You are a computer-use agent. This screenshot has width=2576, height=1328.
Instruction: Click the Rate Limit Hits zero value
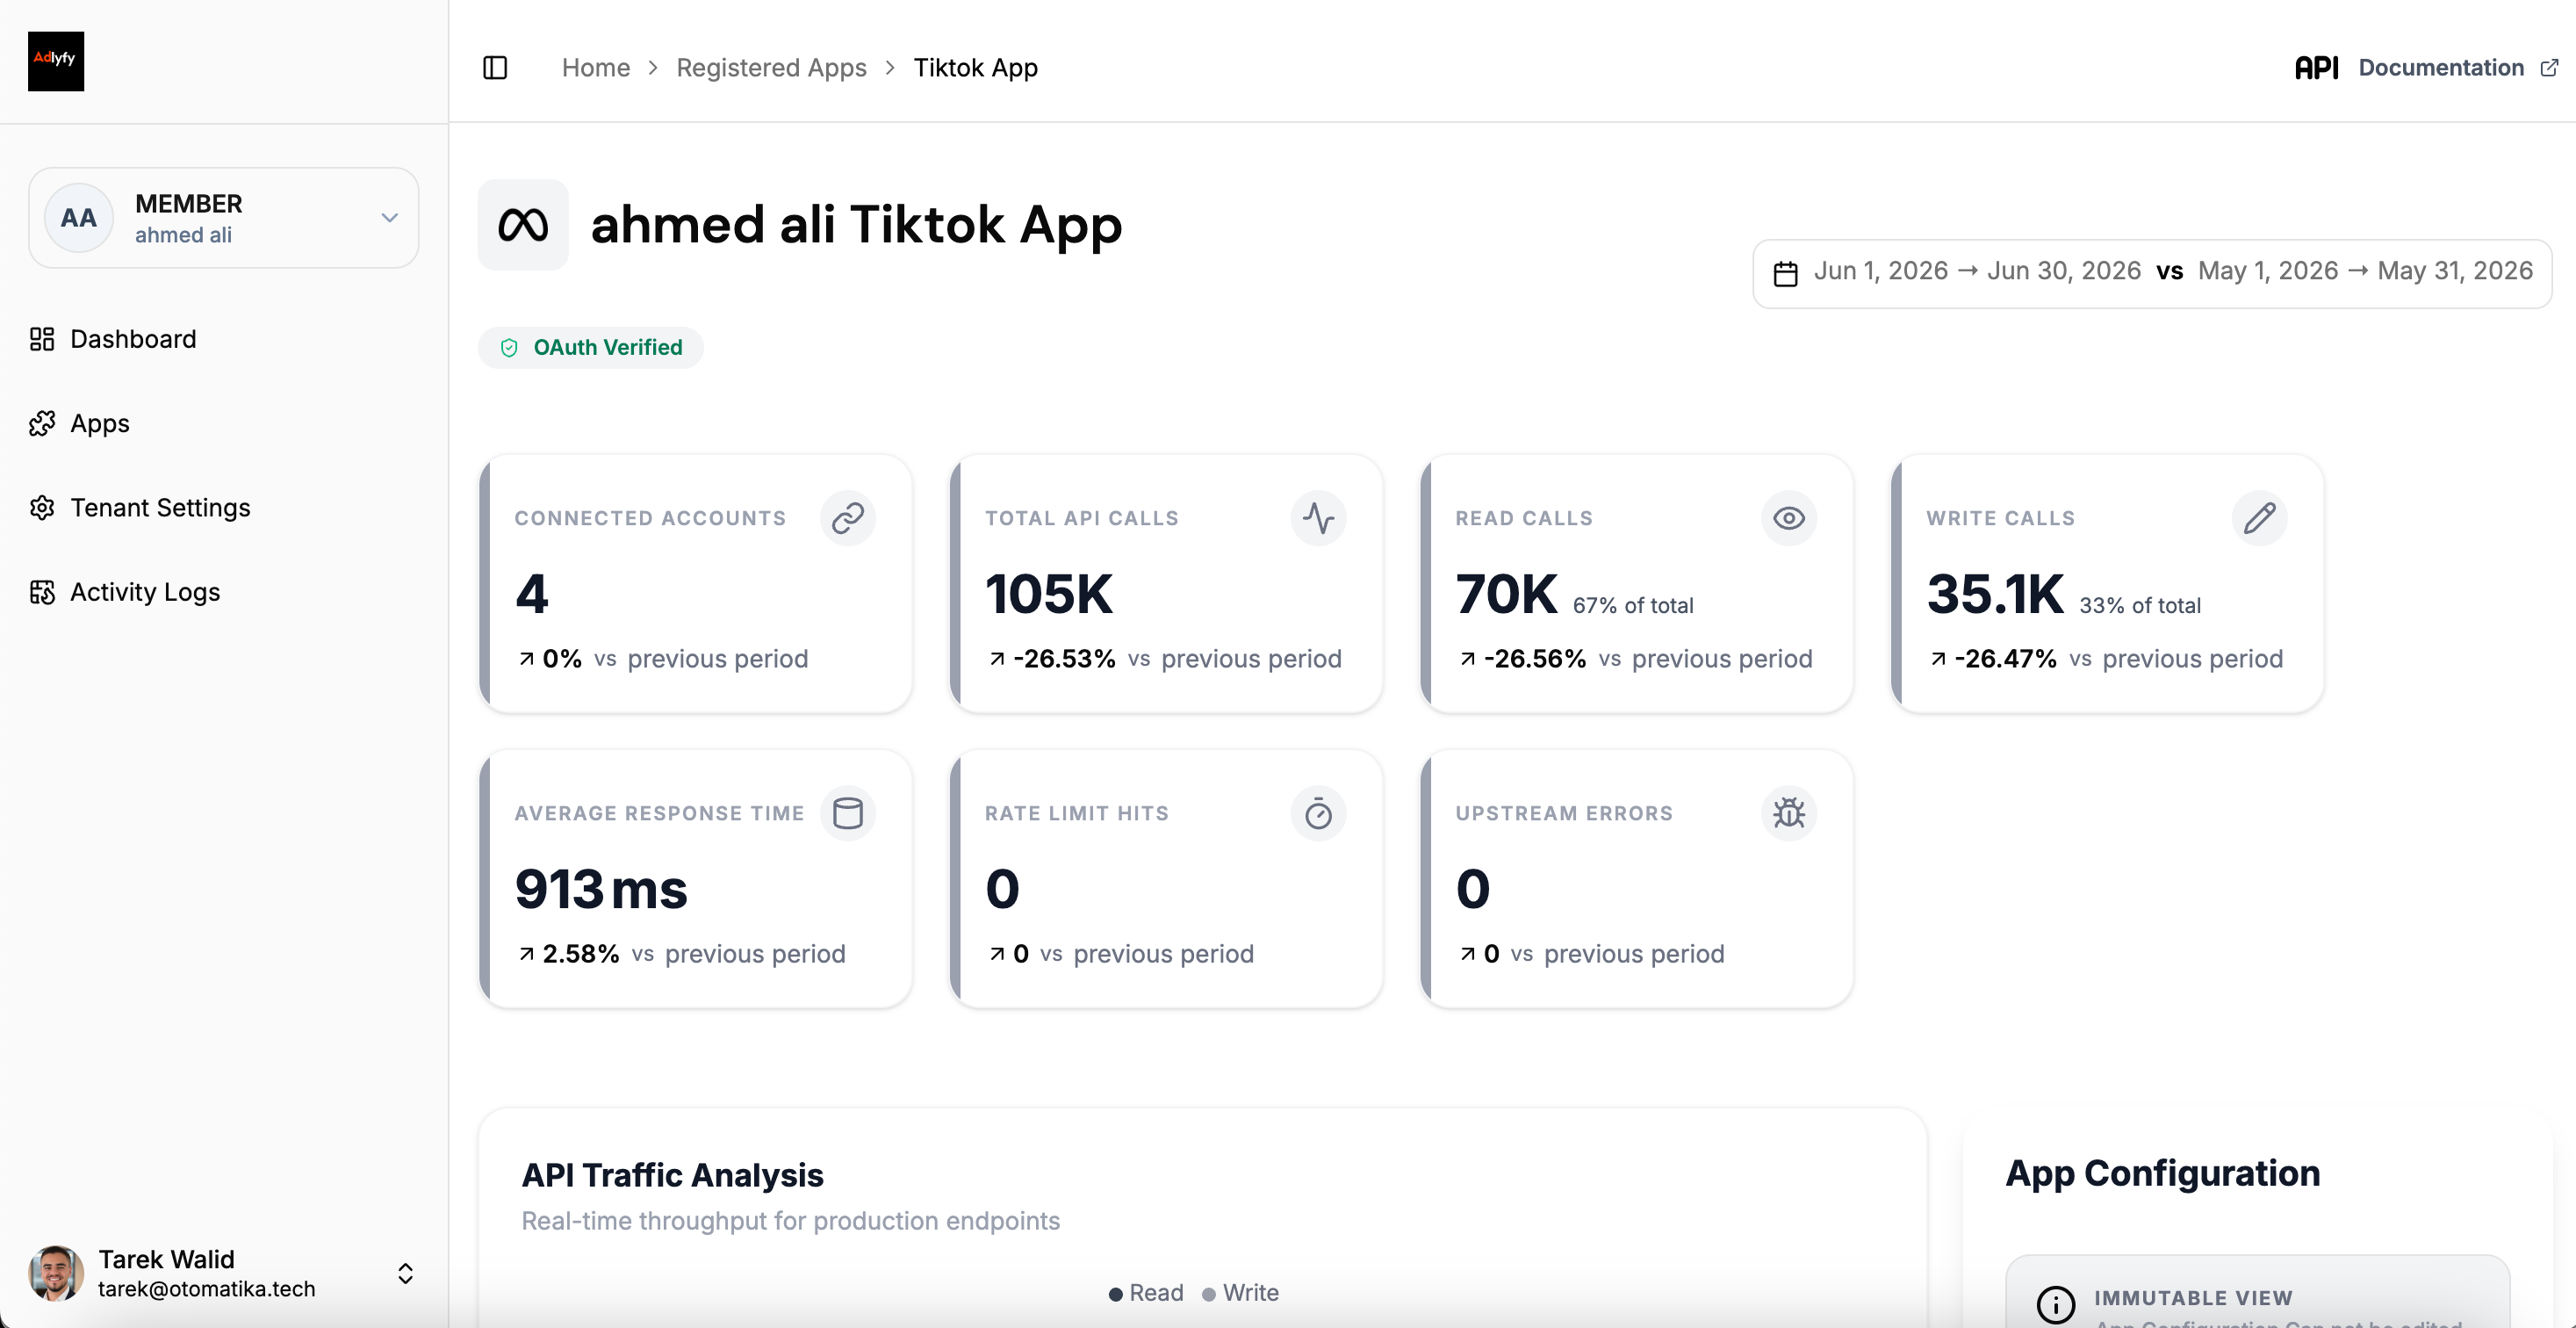tap(1002, 889)
